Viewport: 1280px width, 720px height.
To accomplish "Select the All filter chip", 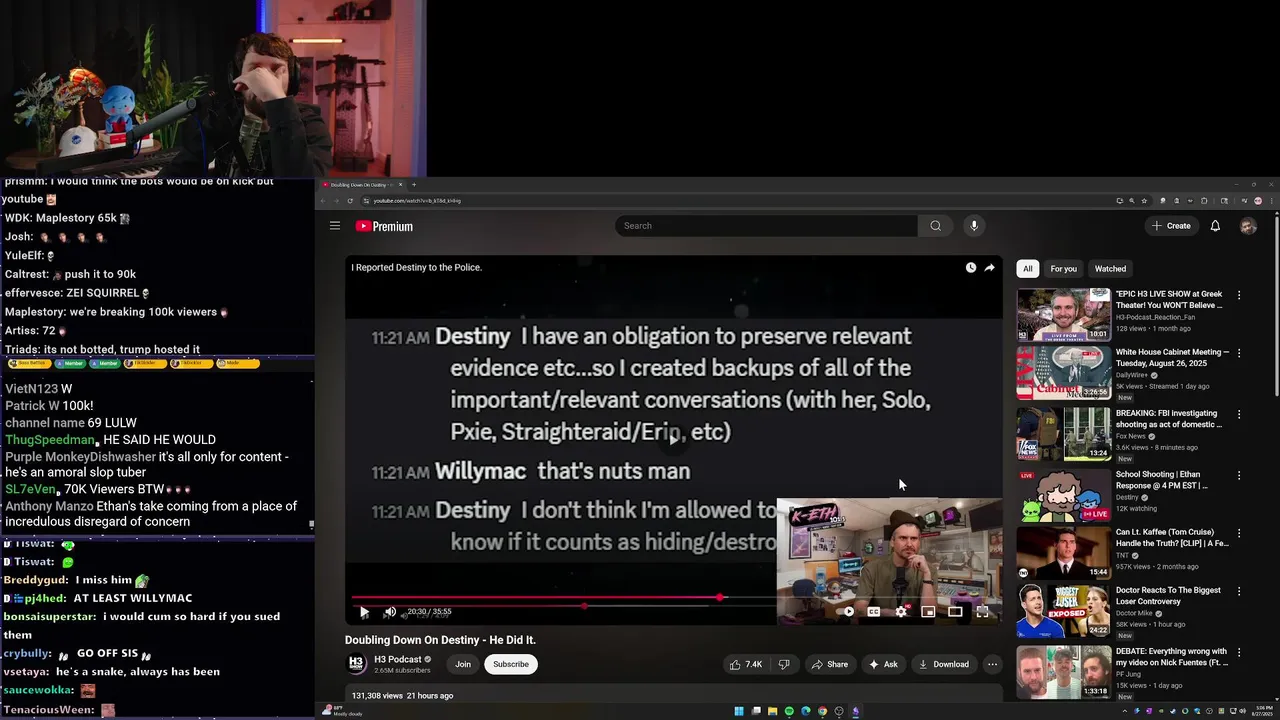I will click(x=1027, y=269).
